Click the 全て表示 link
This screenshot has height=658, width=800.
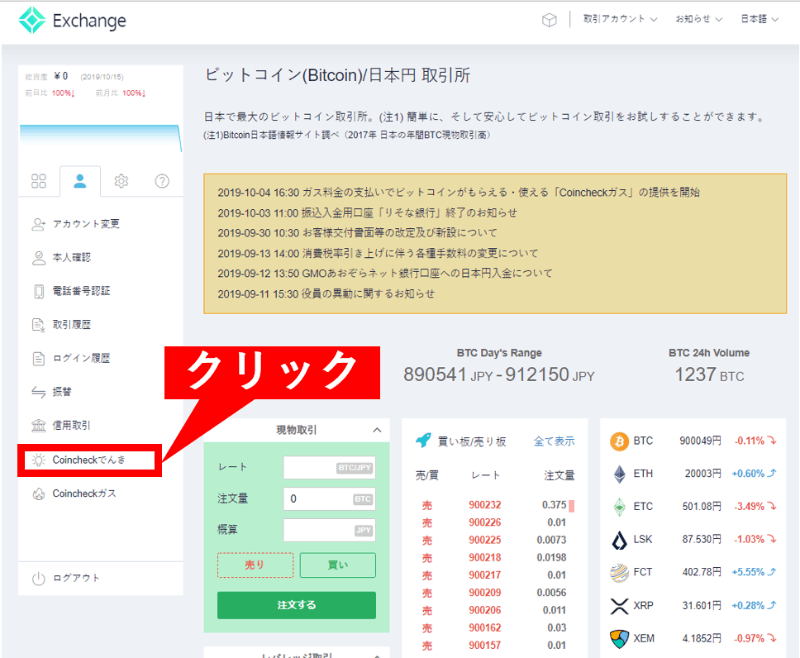click(554, 441)
